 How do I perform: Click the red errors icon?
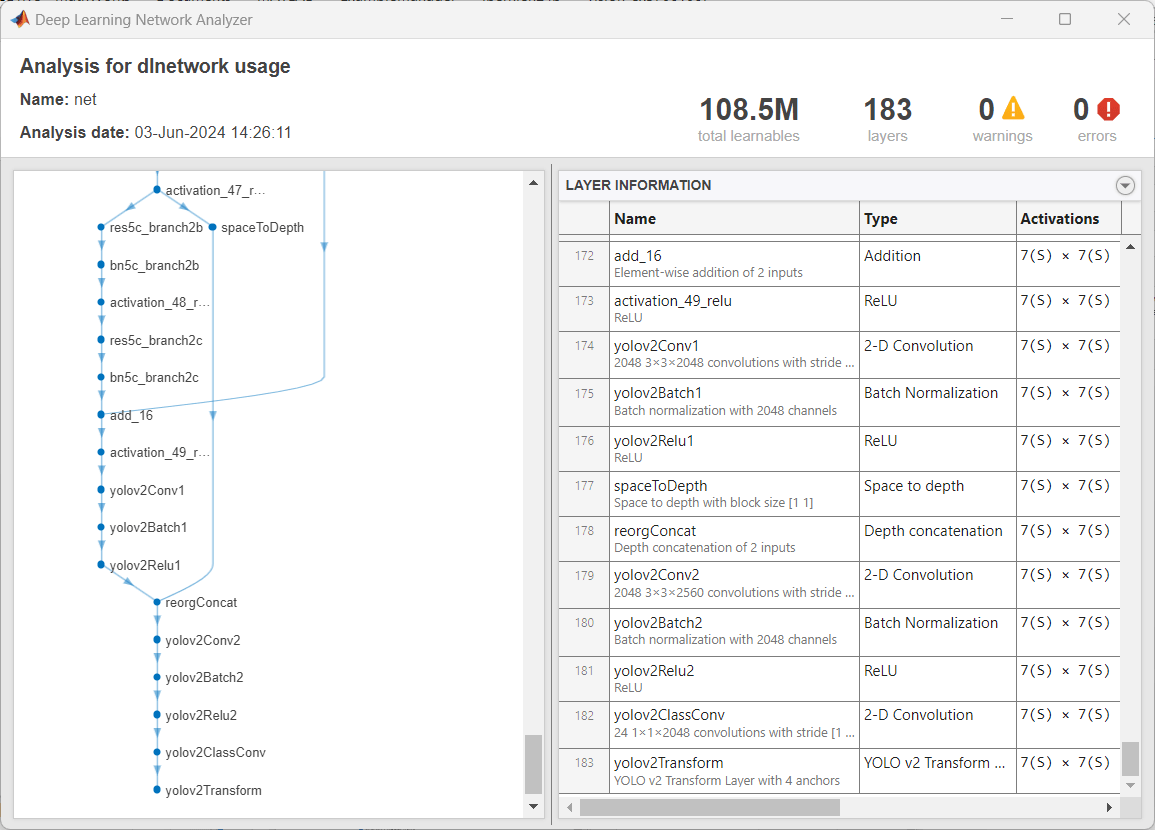coord(1109,109)
